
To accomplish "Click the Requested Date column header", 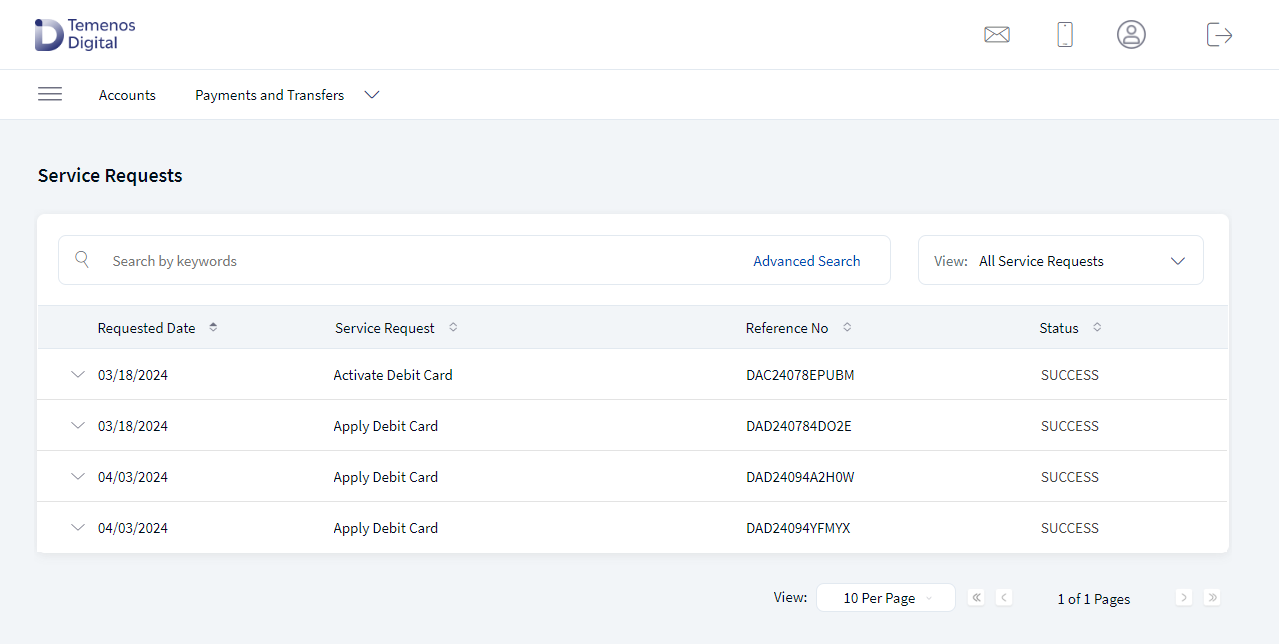I will coord(146,328).
